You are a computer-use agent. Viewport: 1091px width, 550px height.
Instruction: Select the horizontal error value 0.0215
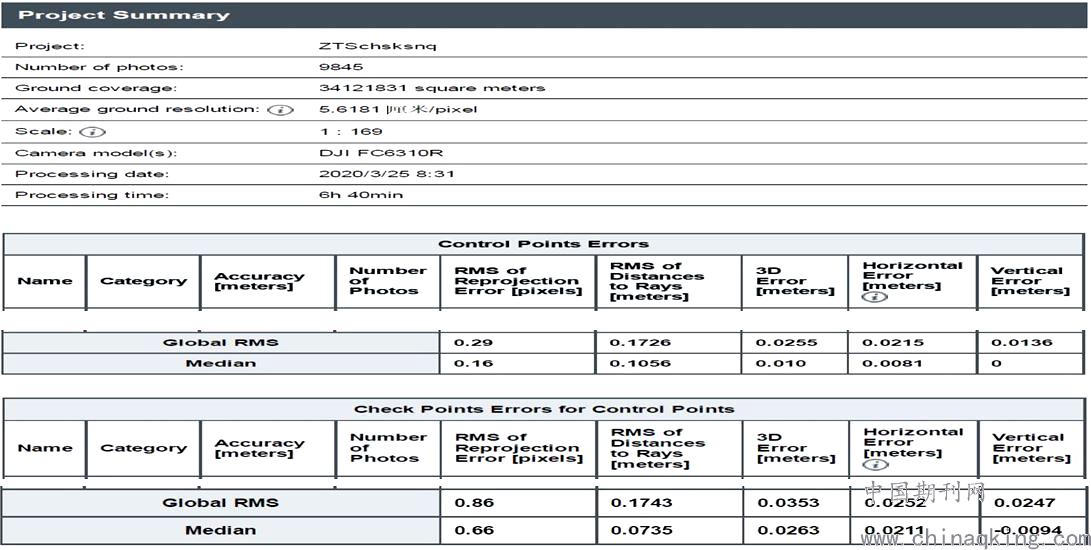point(893,343)
